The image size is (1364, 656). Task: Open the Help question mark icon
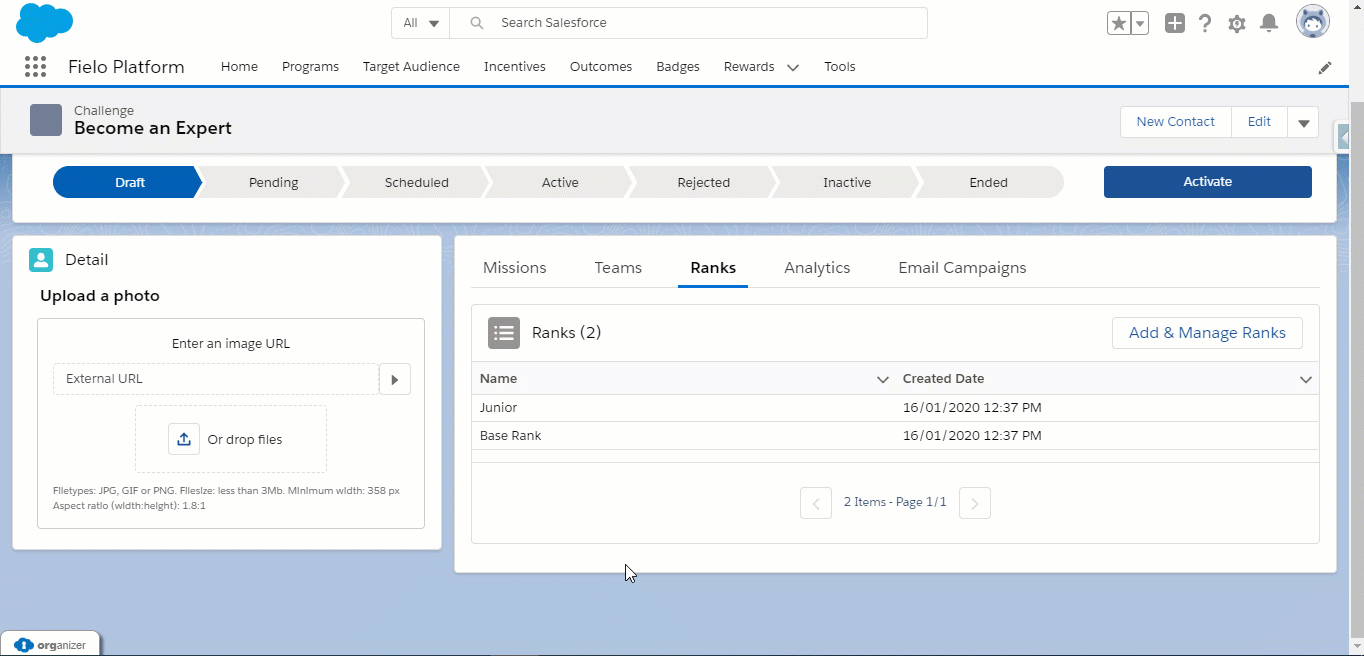pyautogui.click(x=1205, y=23)
